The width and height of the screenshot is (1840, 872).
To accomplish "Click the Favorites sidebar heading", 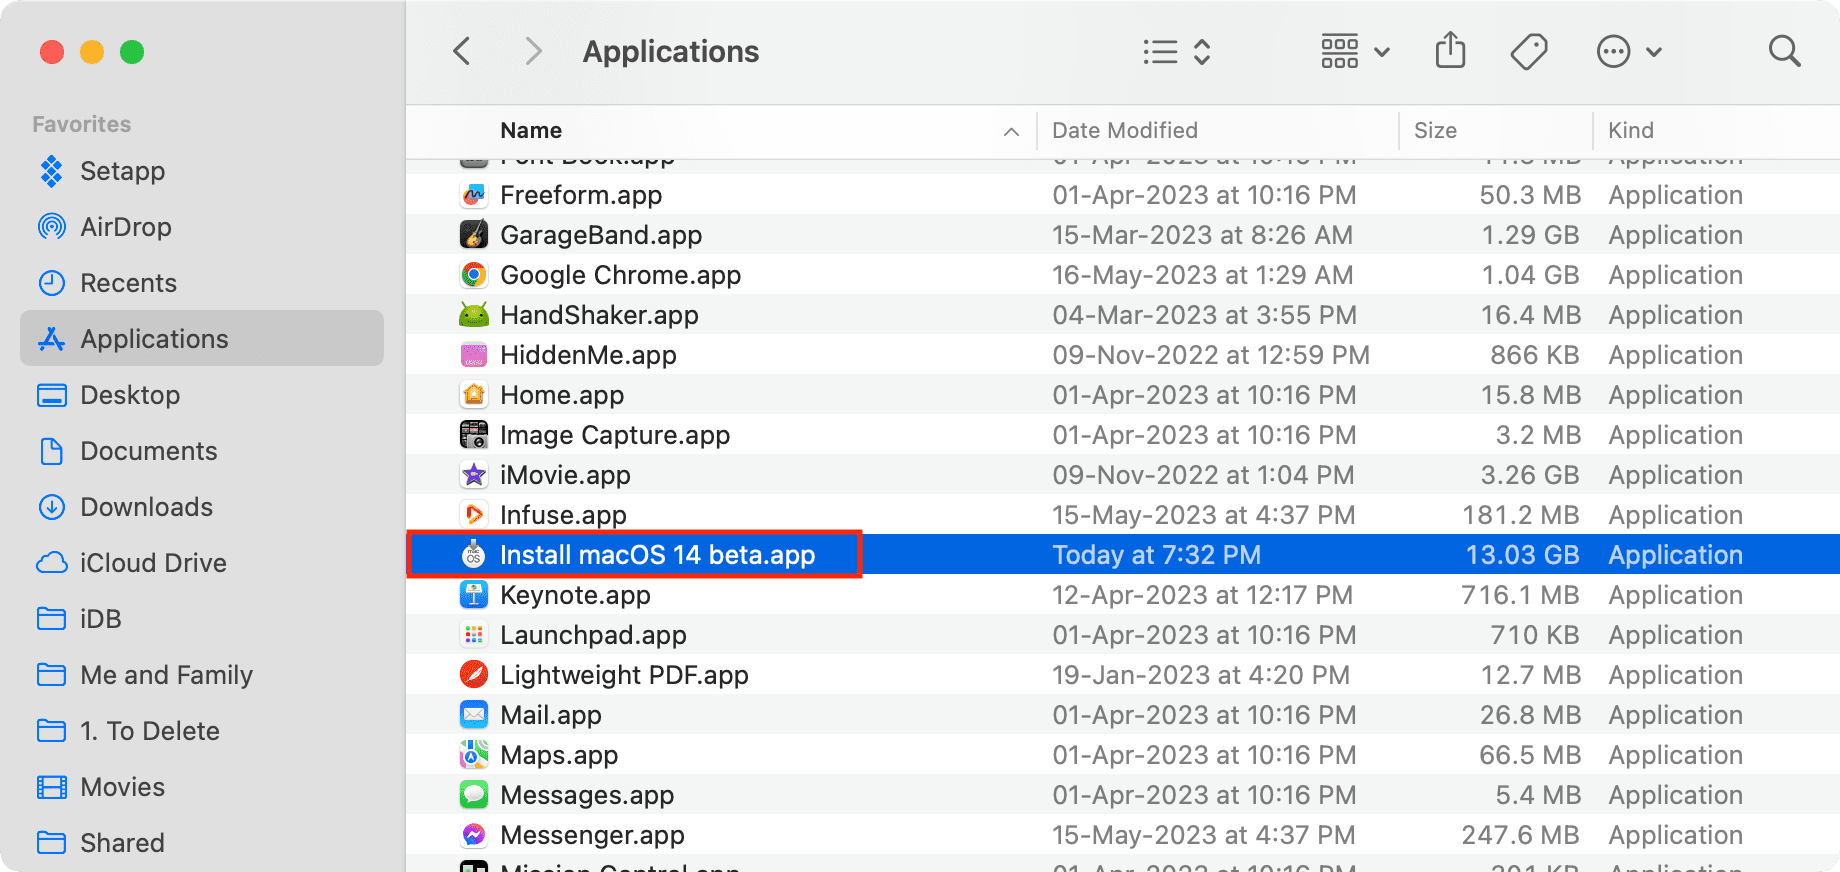I will point(82,124).
